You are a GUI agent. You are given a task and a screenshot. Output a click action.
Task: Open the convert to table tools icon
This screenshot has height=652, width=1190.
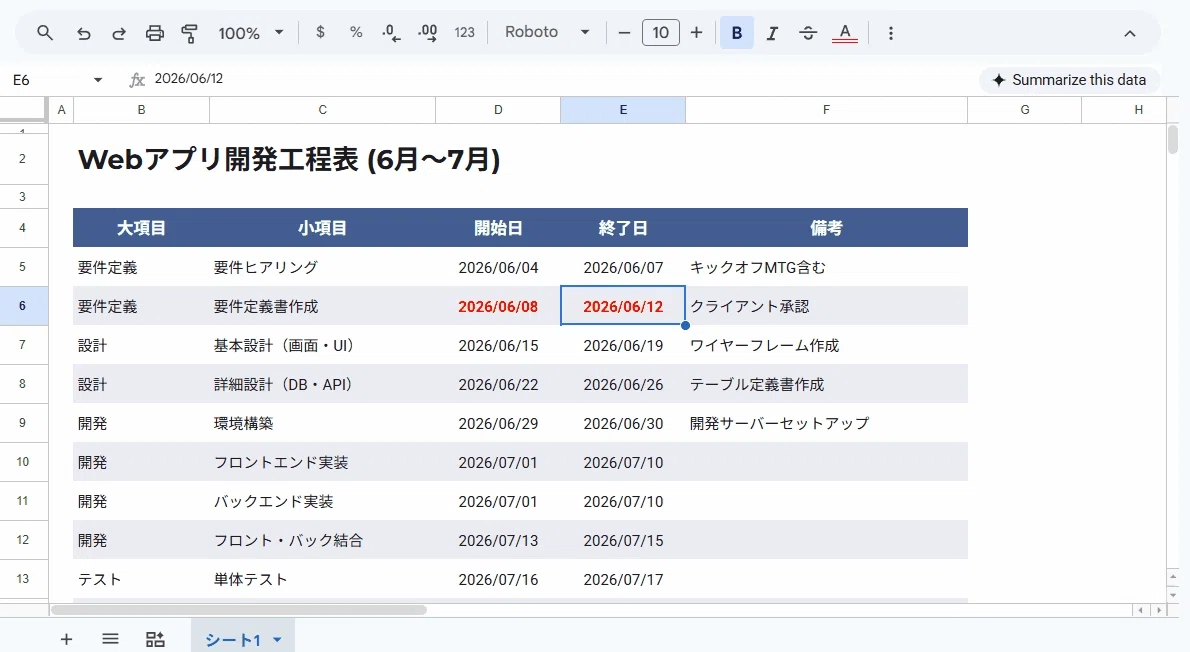point(156,639)
